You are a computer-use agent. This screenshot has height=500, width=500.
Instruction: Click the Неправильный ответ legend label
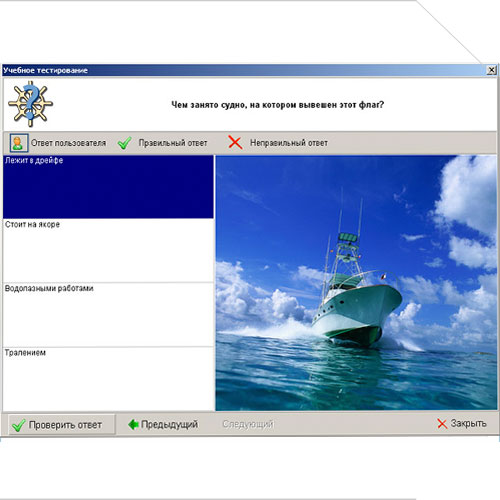(289, 143)
